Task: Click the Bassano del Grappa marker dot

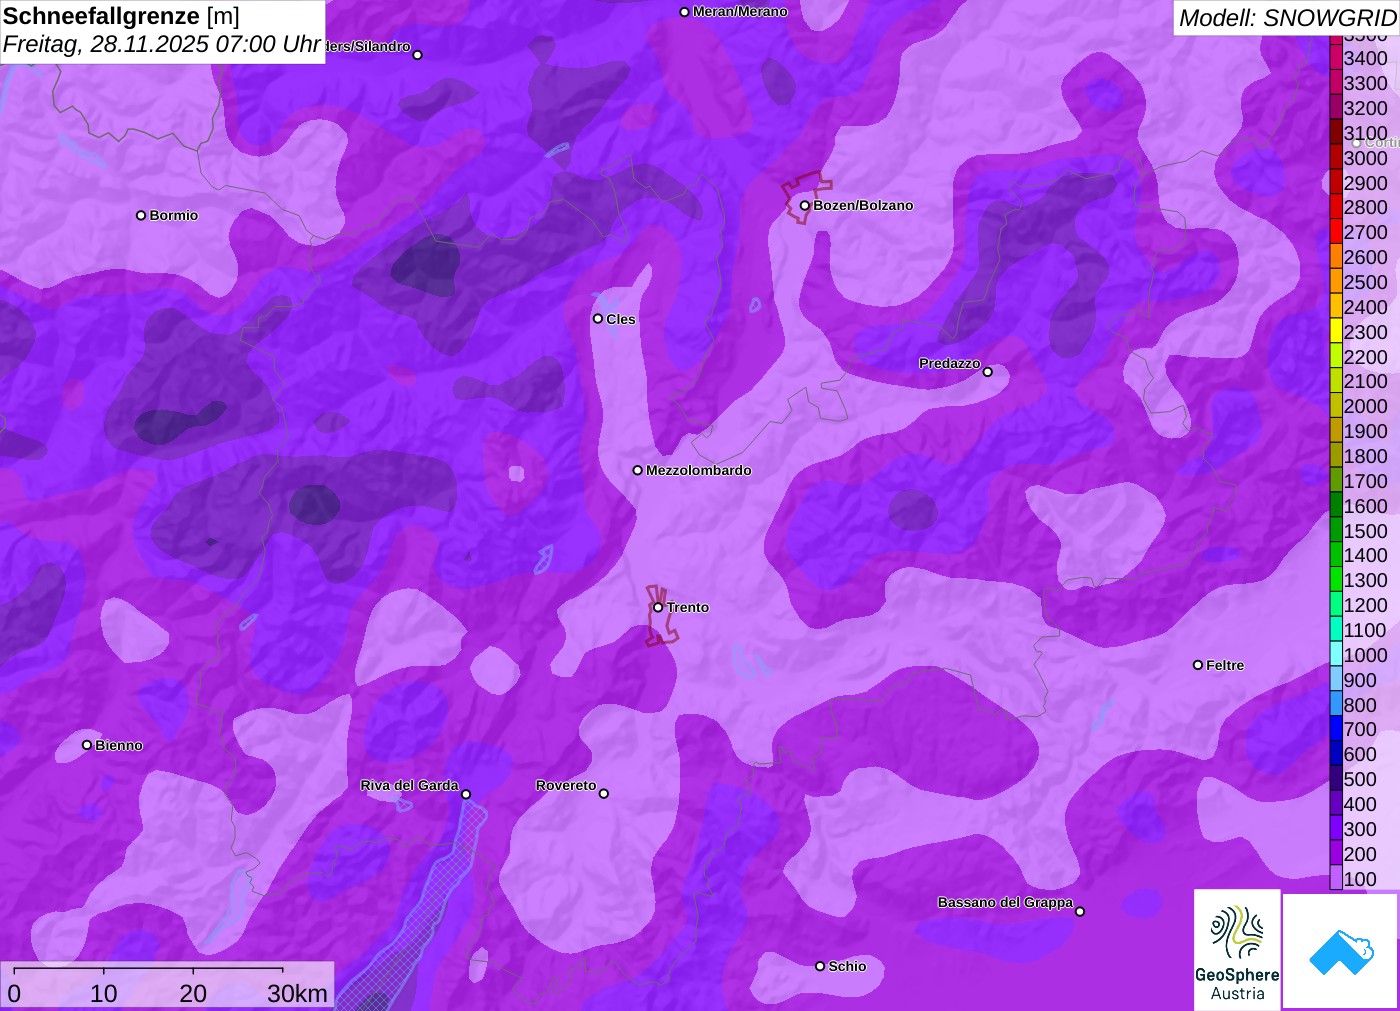Action: [1080, 911]
